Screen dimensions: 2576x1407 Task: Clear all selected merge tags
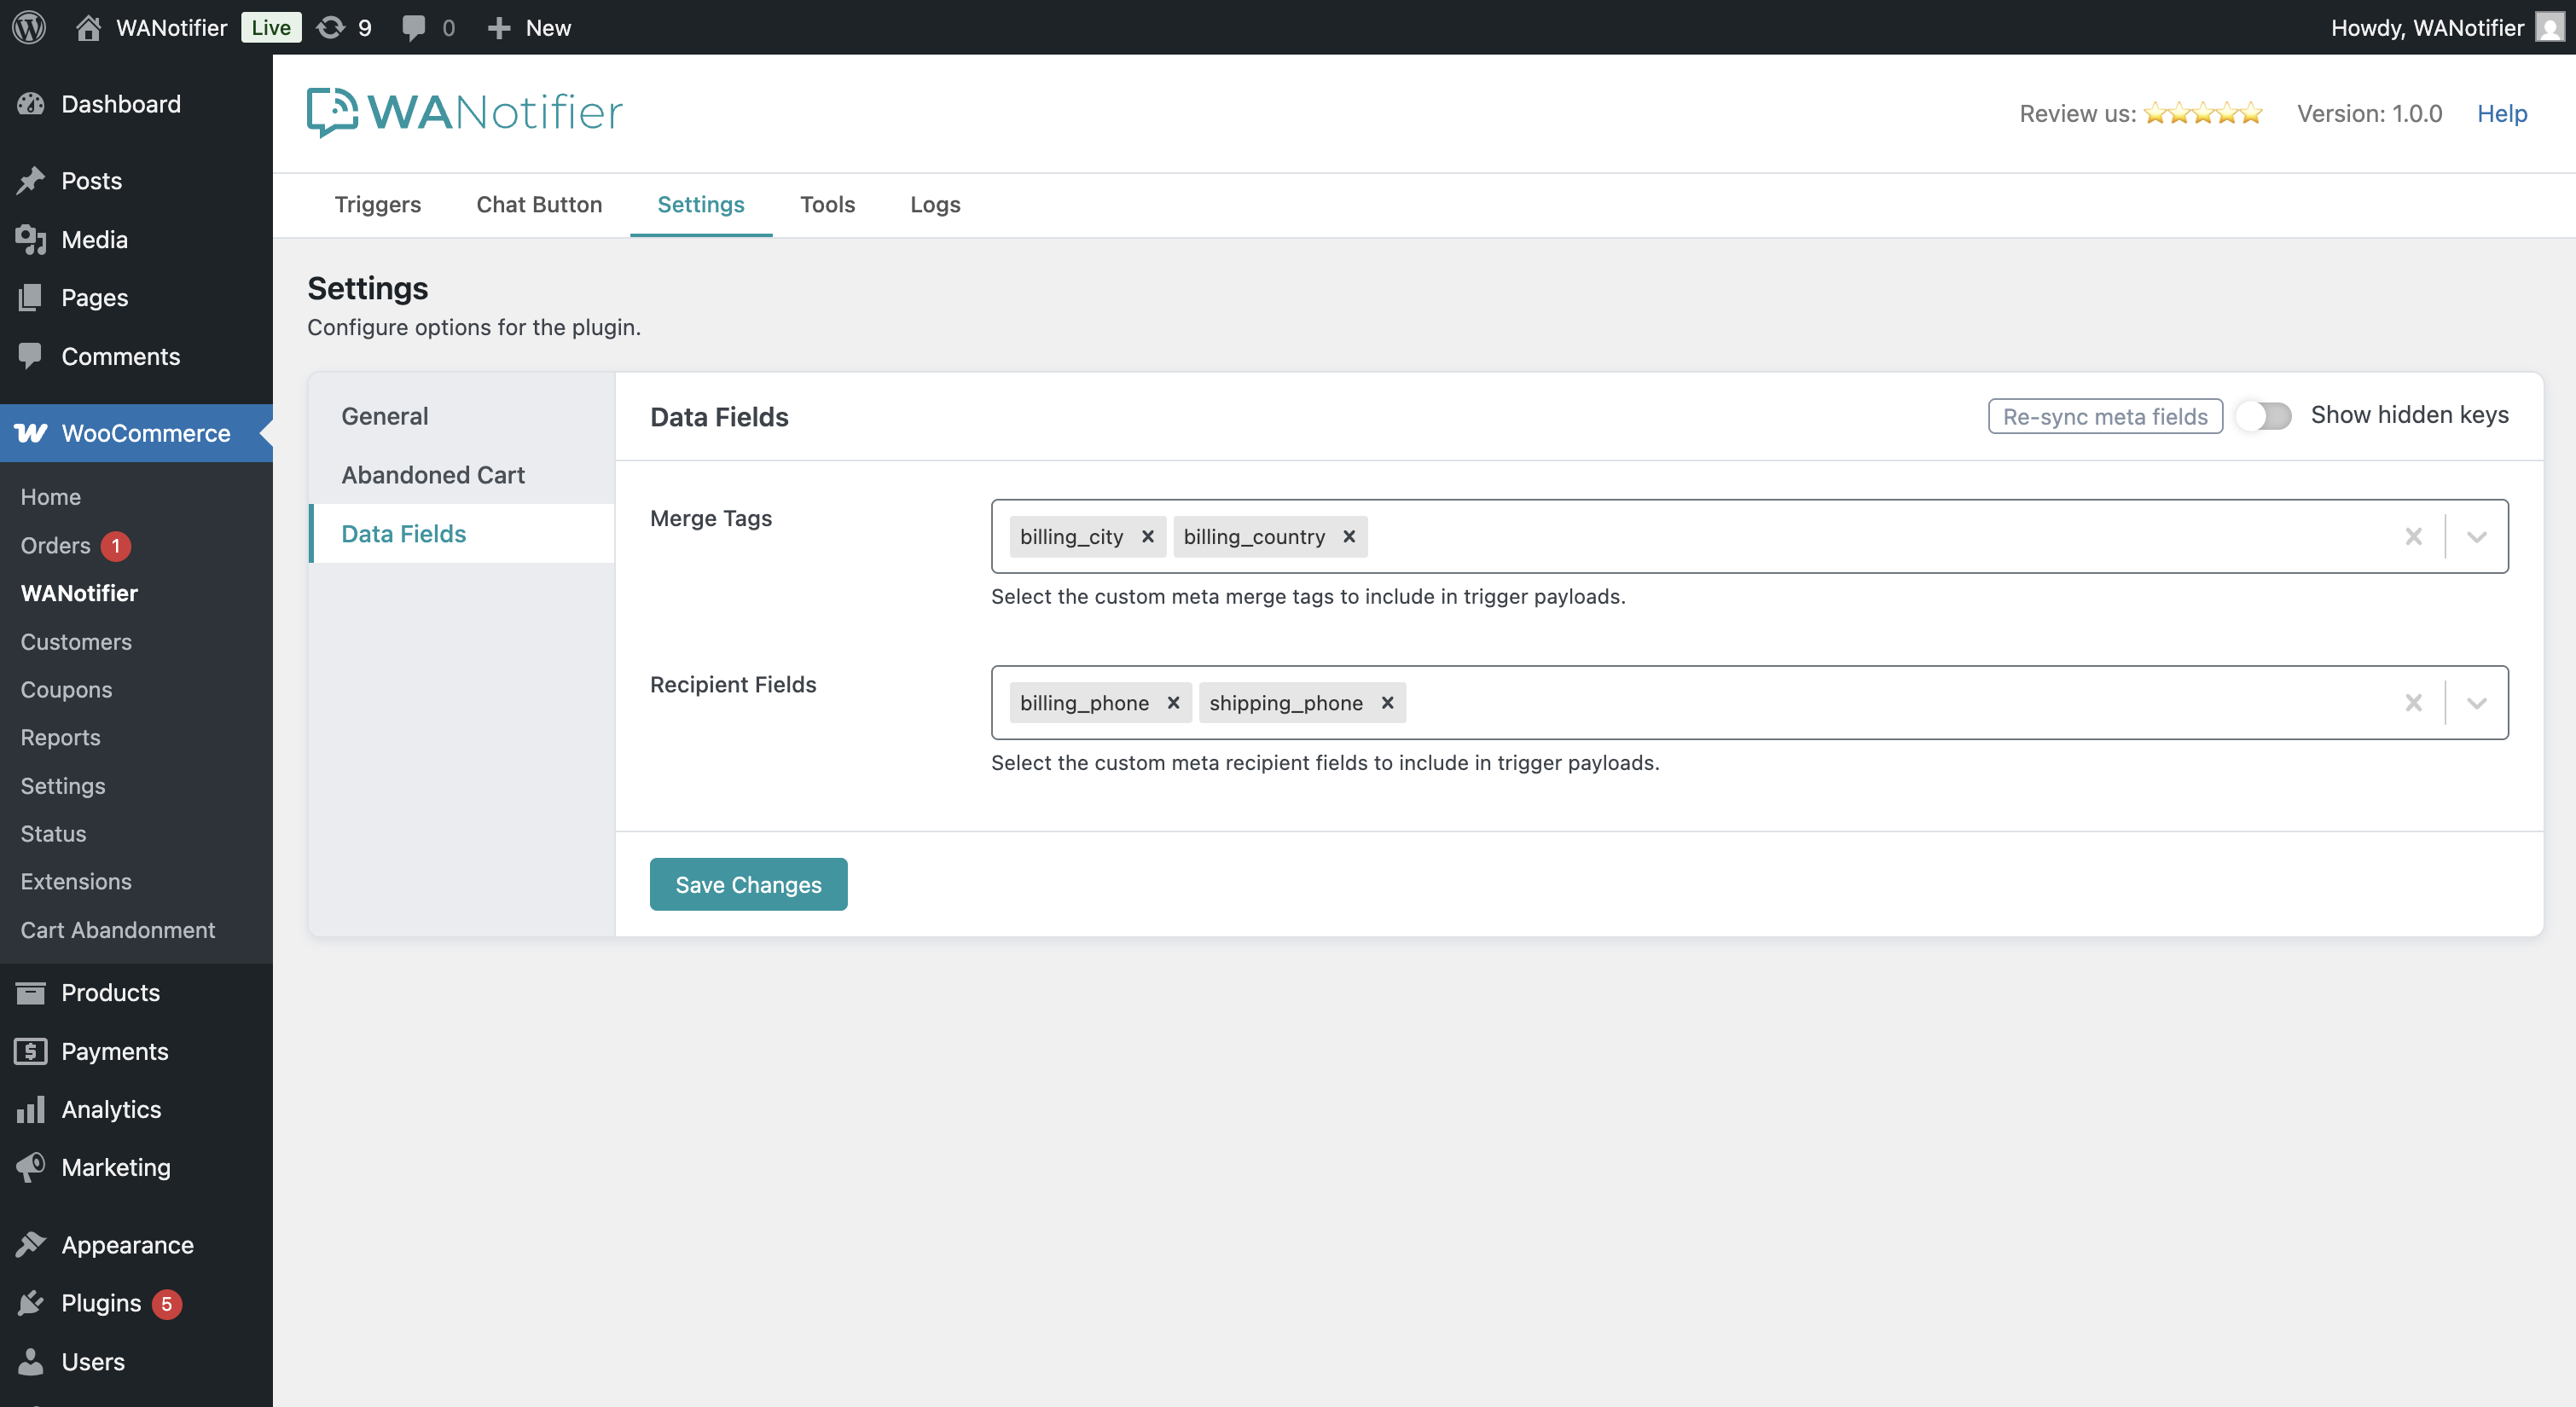coord(2413,536)
